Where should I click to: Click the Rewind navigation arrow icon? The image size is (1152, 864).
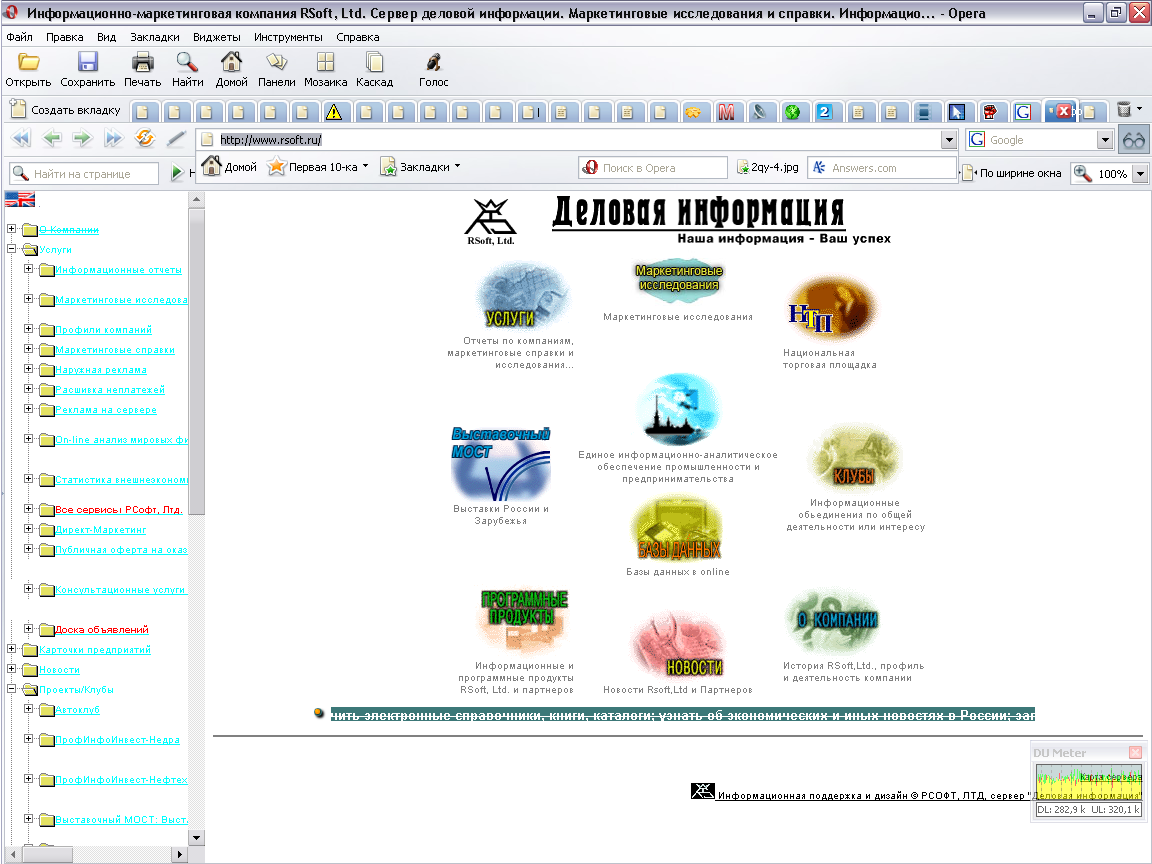21,137
